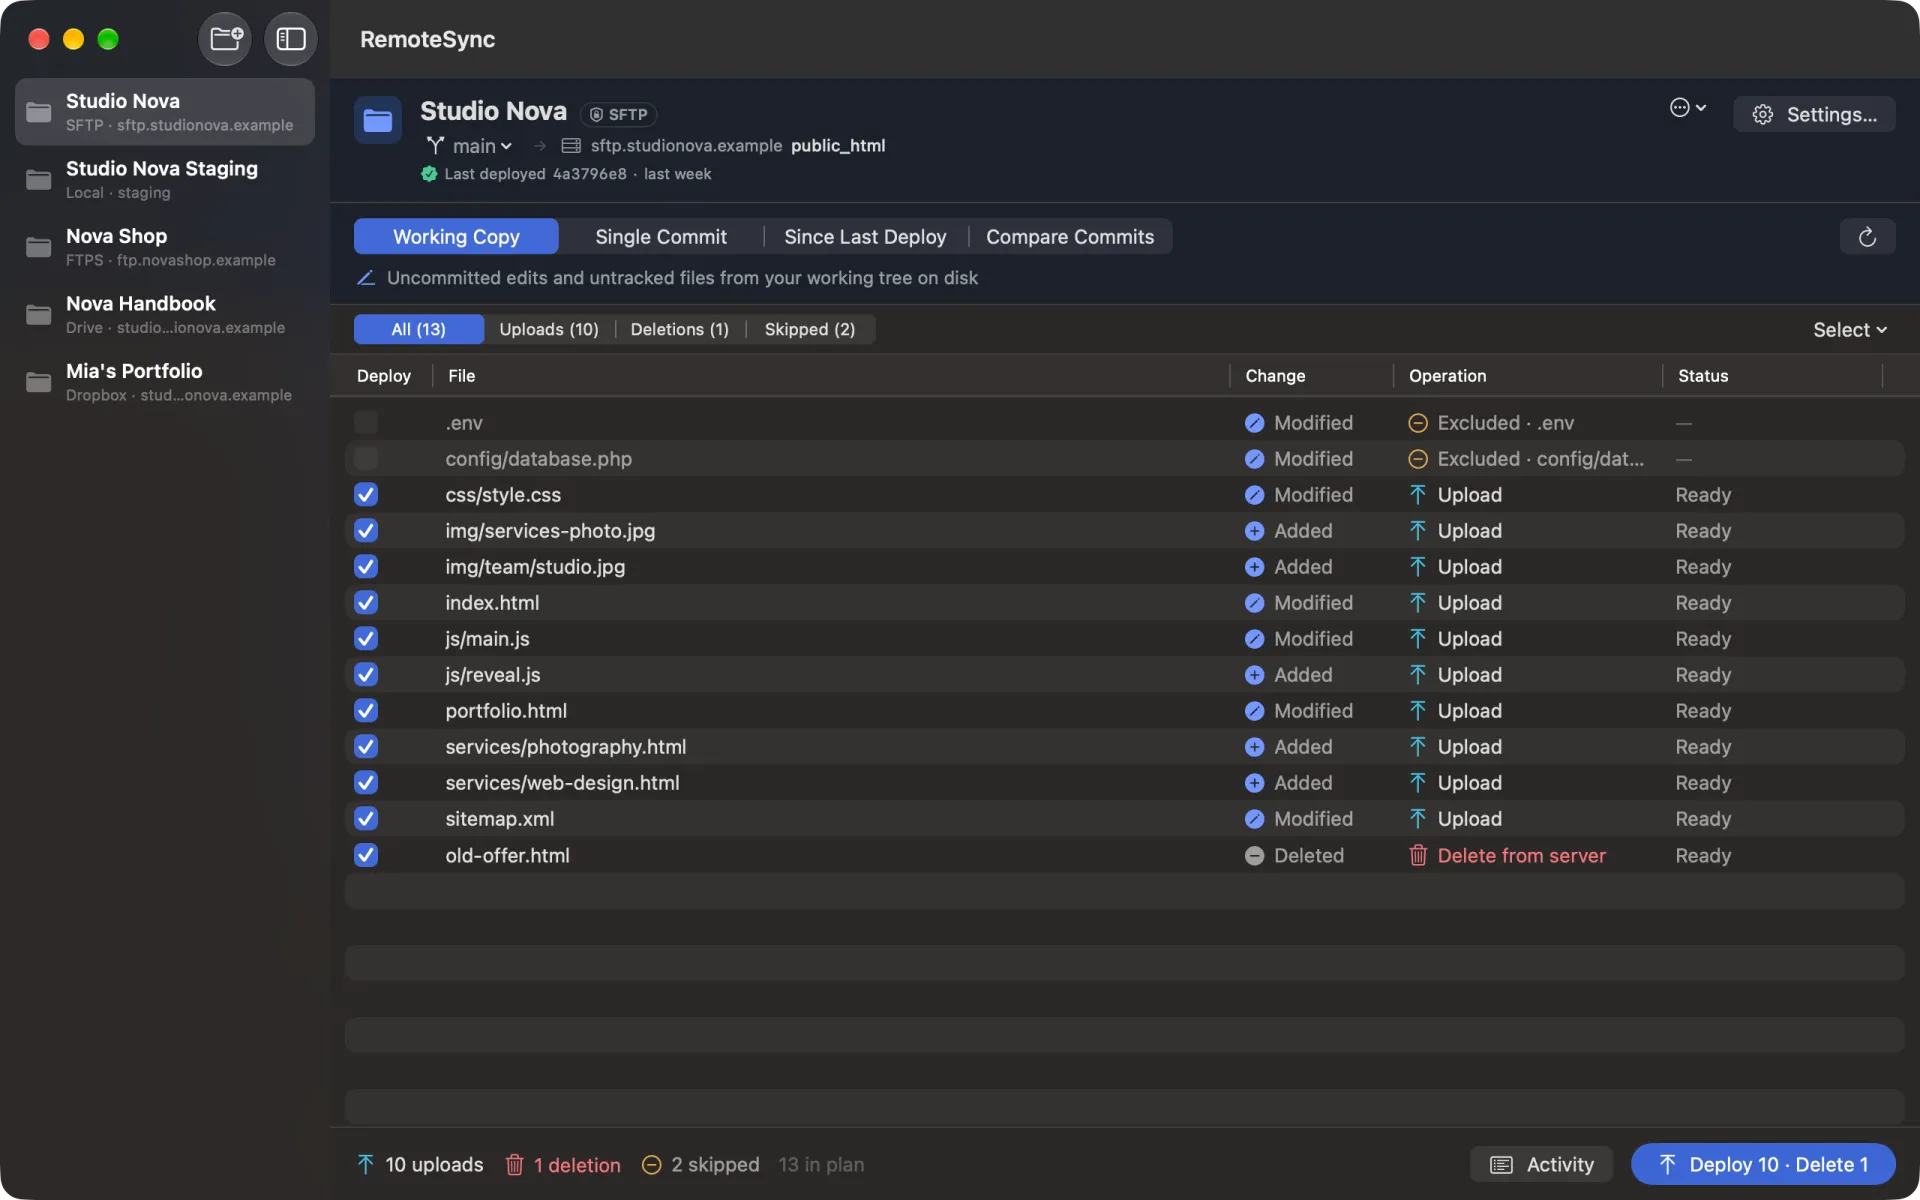
Task: Open the Activity log
Action: pyautogui.click(x=1541, y=1165)
